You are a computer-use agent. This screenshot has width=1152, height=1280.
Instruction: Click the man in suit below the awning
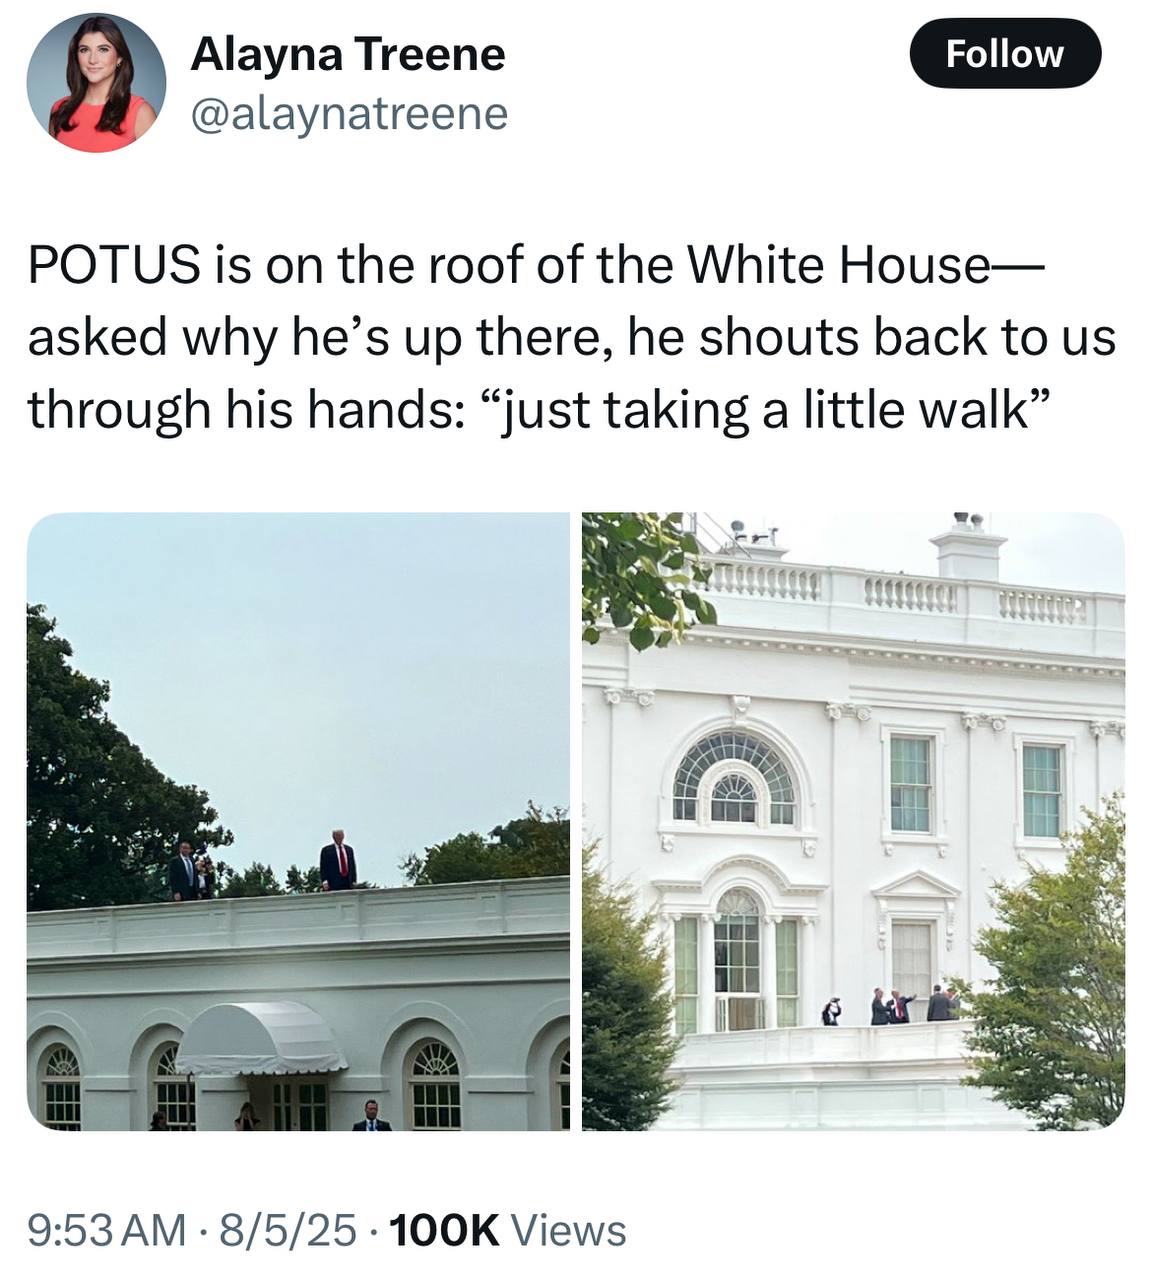(371, 1116)
